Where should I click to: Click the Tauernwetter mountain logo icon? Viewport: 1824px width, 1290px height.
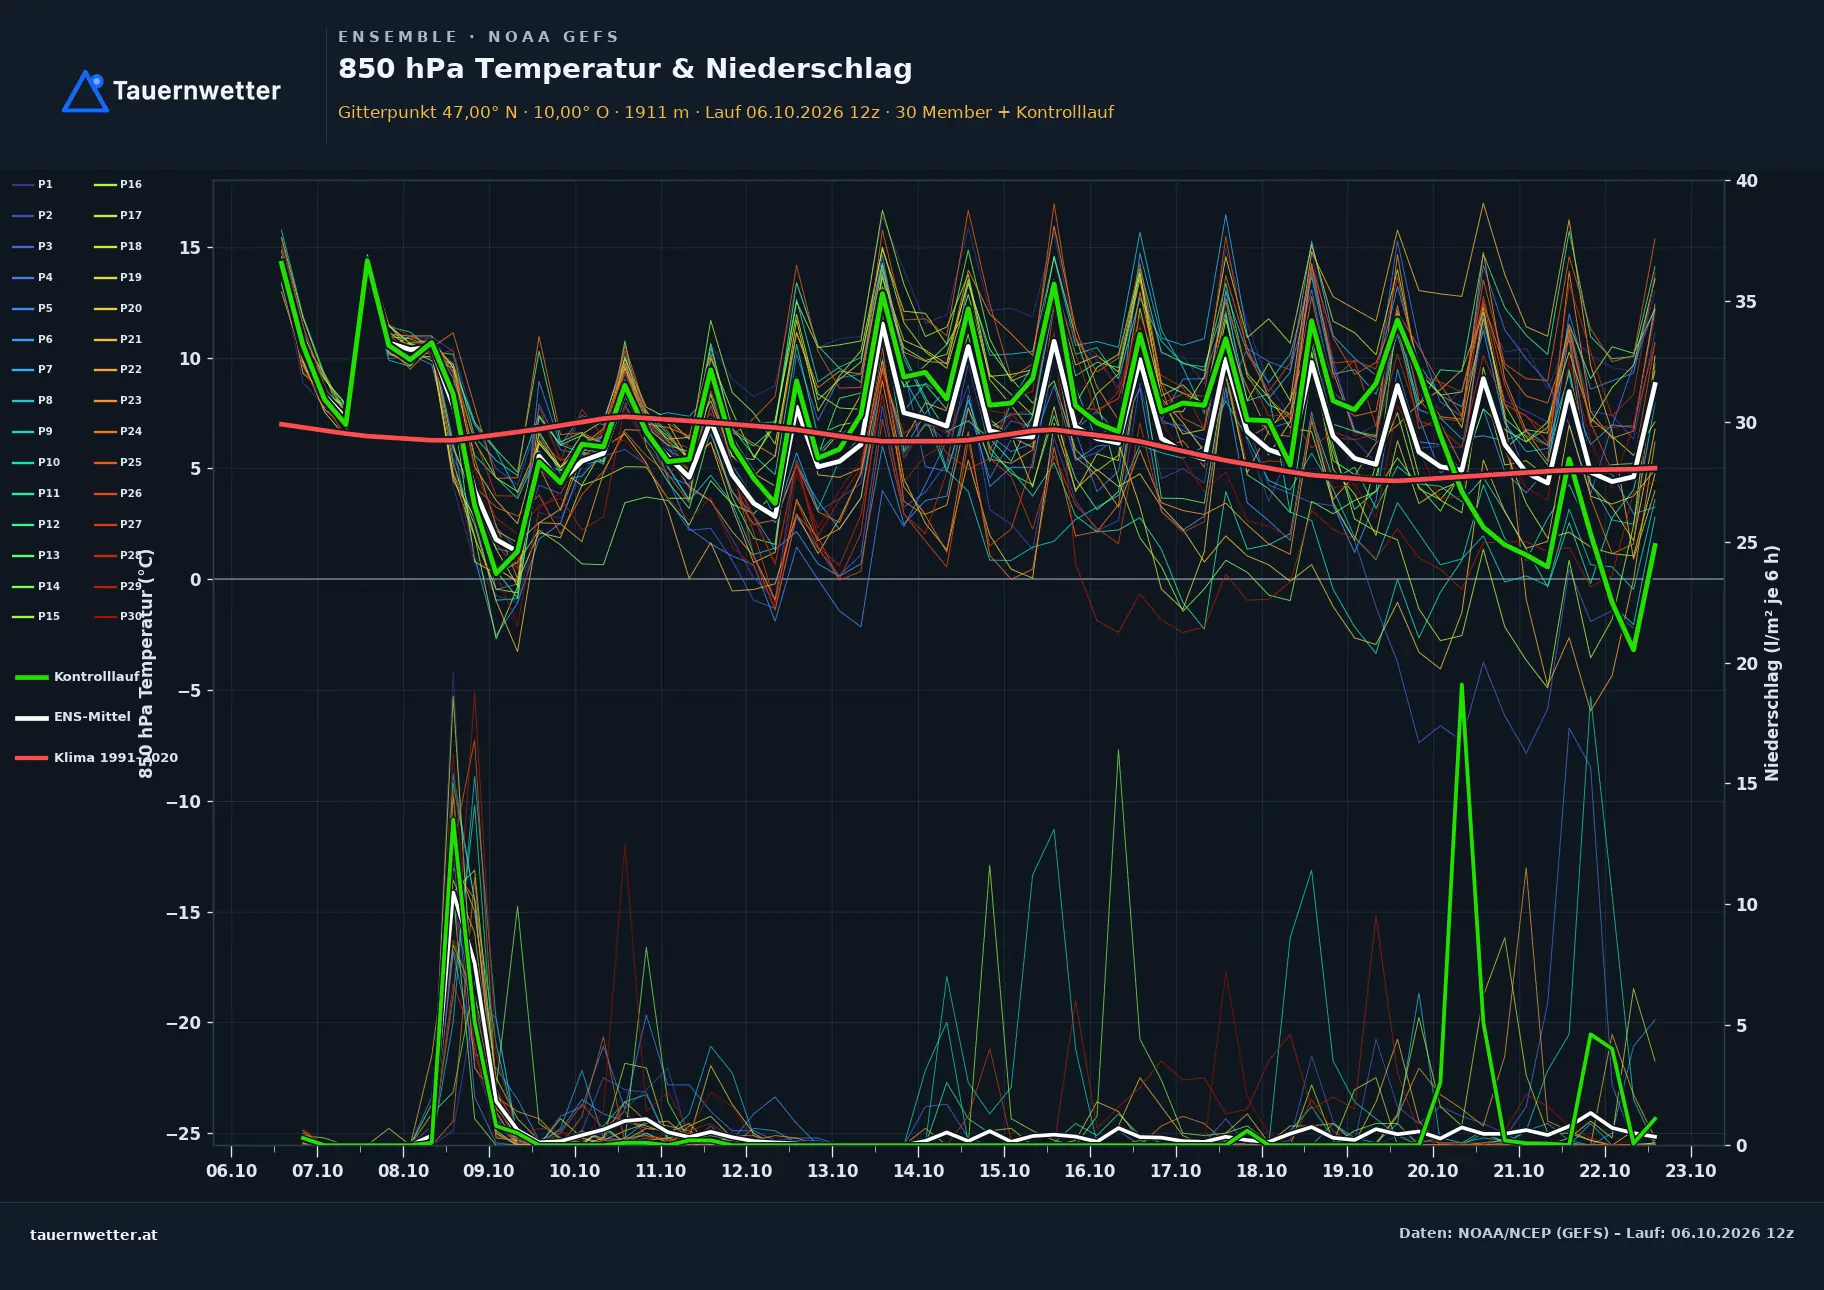(85, 91)
